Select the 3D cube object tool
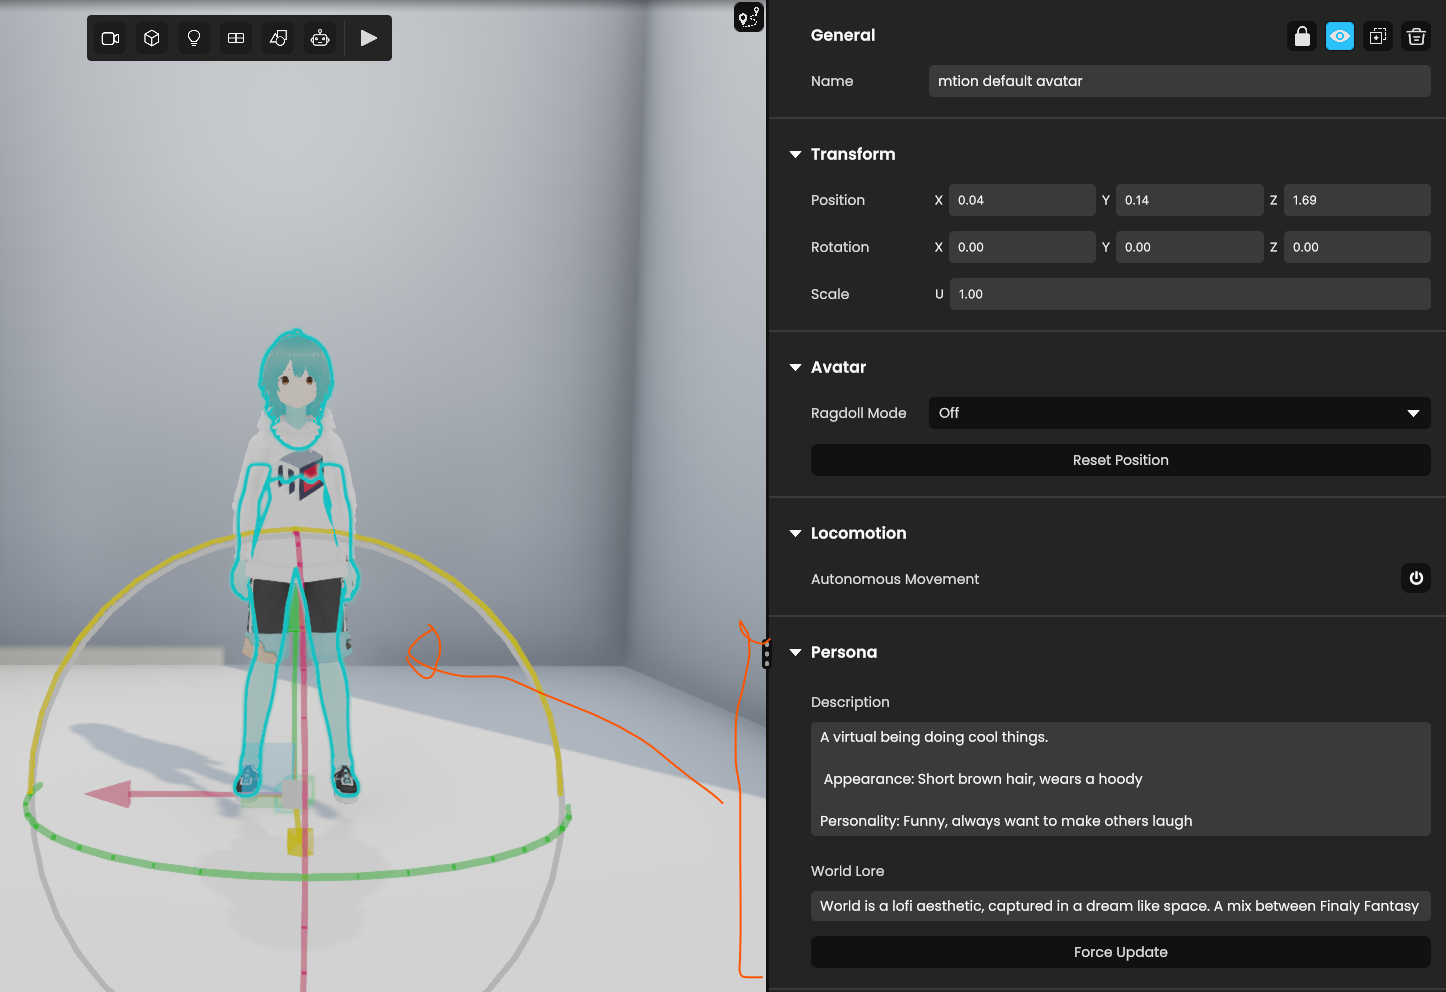The height and width of the screenshot is (992, 1446). [152, 38]
